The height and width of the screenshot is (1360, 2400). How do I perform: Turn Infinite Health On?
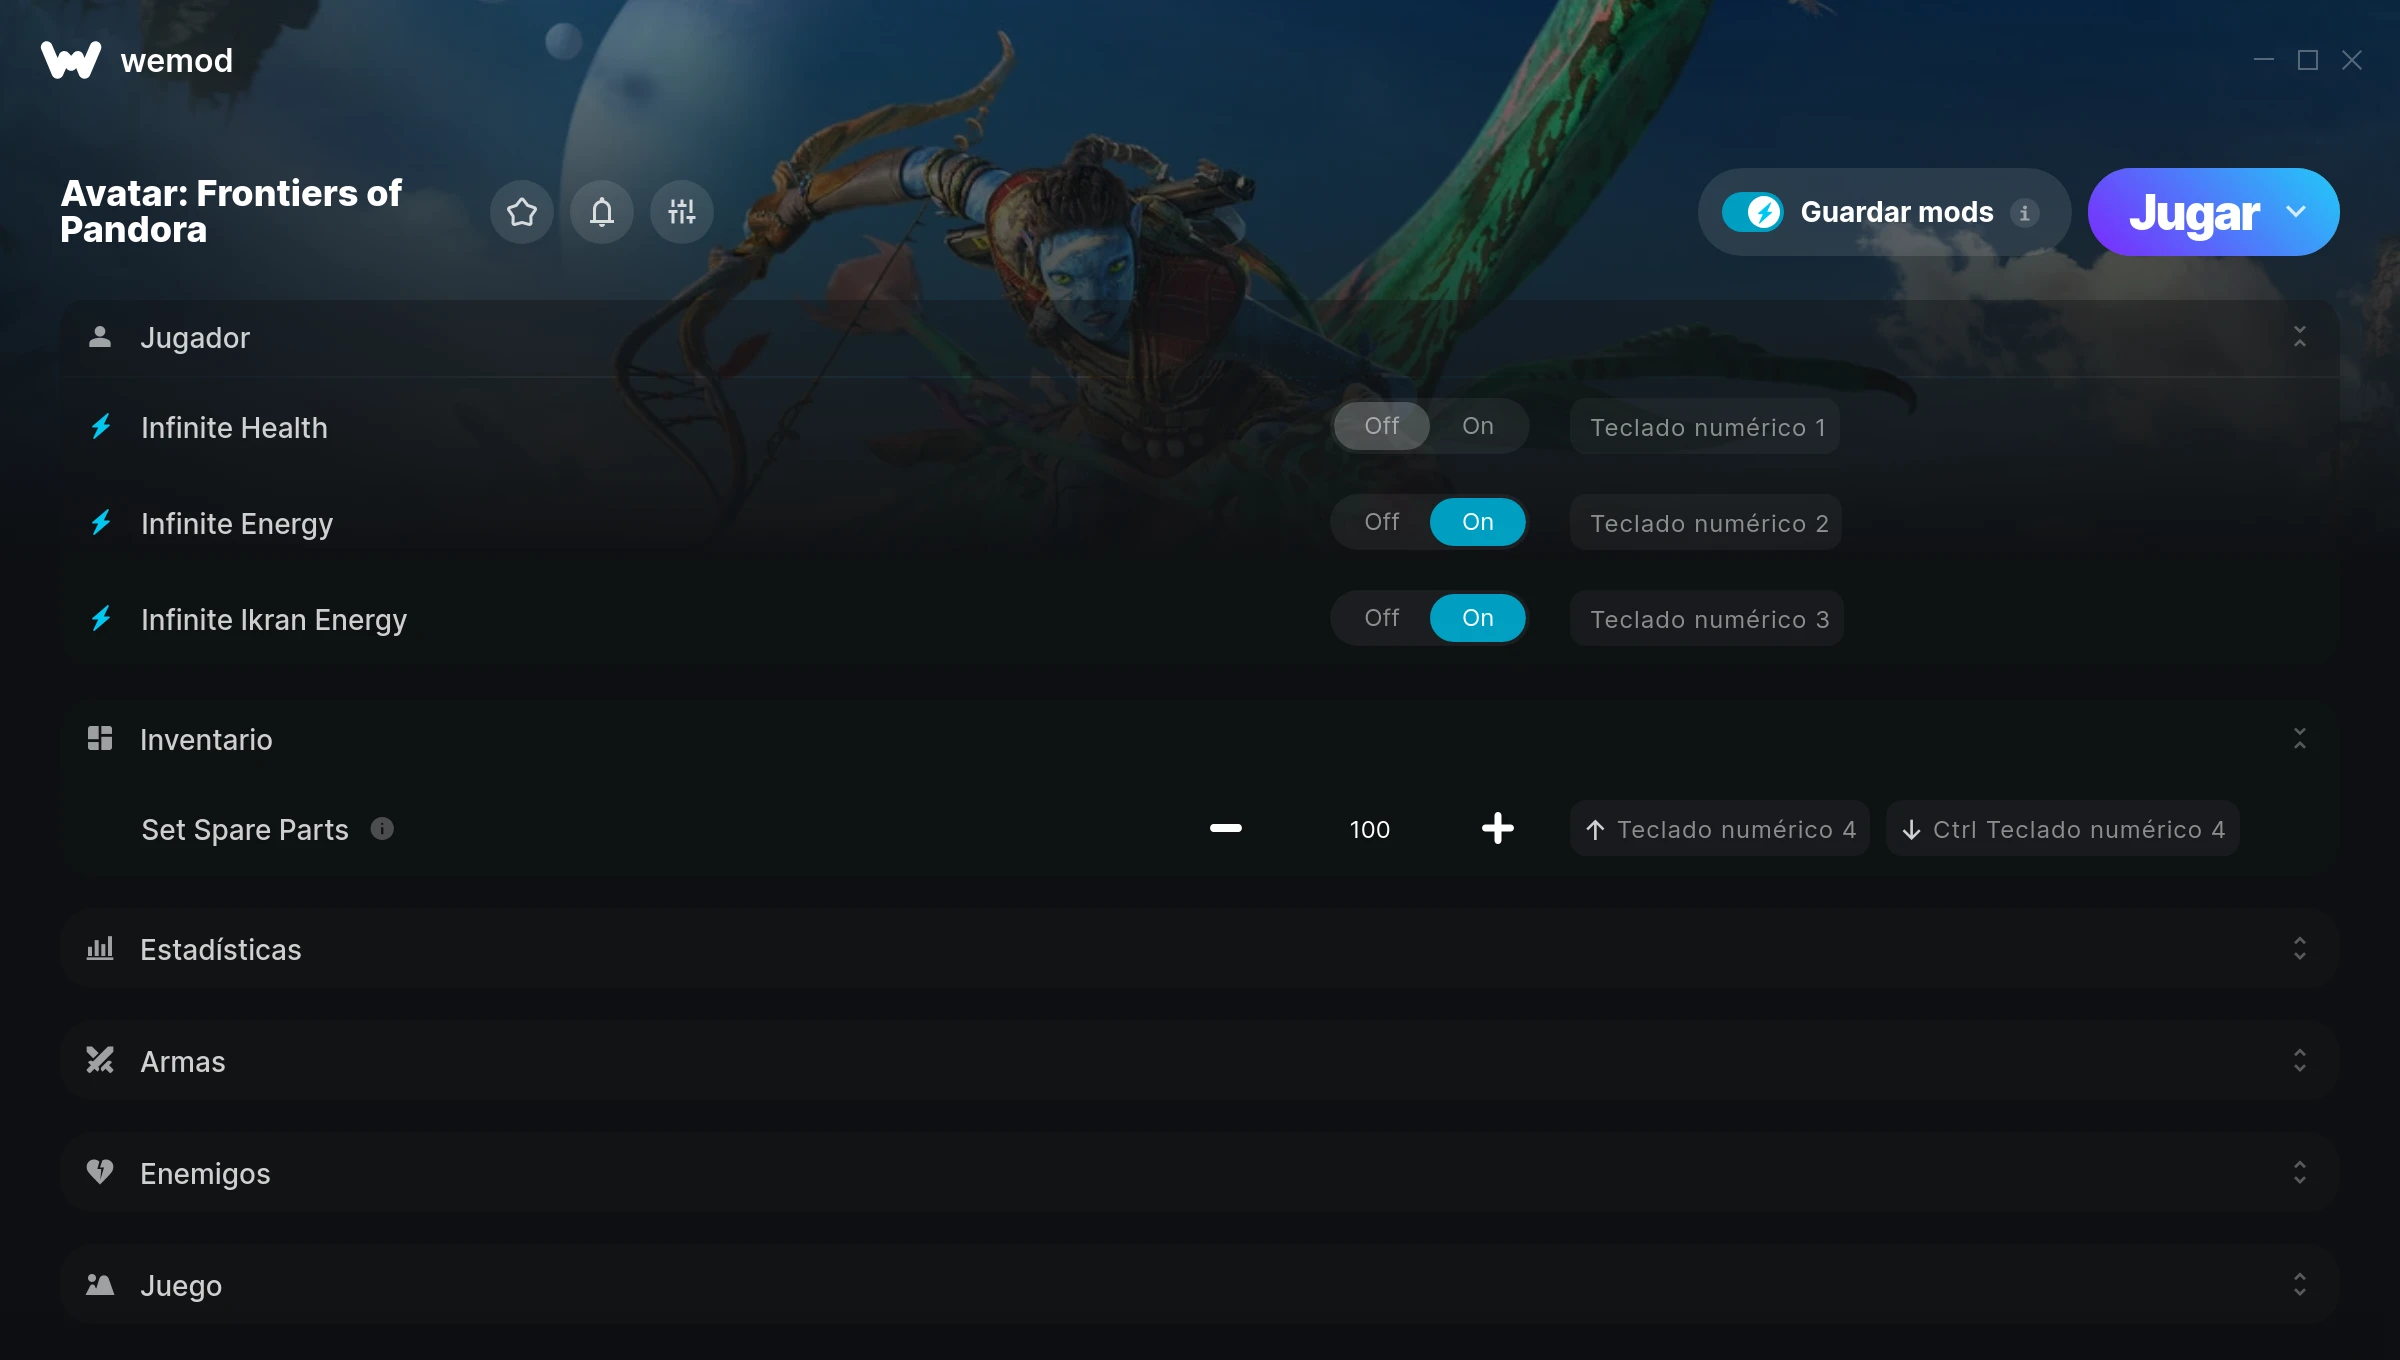[x=1478, y=426]
